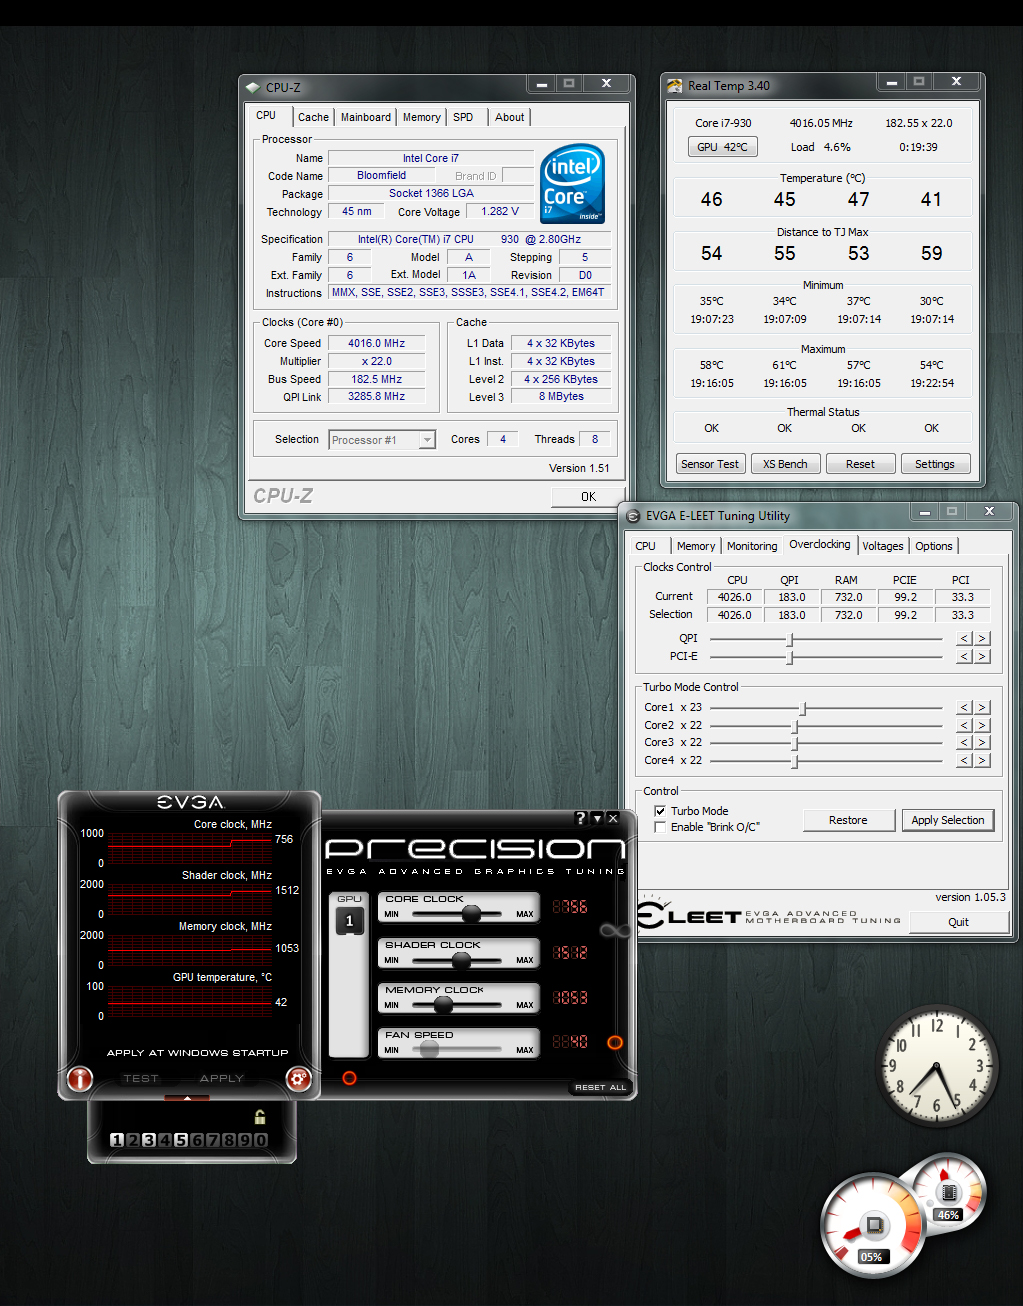Click the CPU usage meter gadget

click(872, 1225)
